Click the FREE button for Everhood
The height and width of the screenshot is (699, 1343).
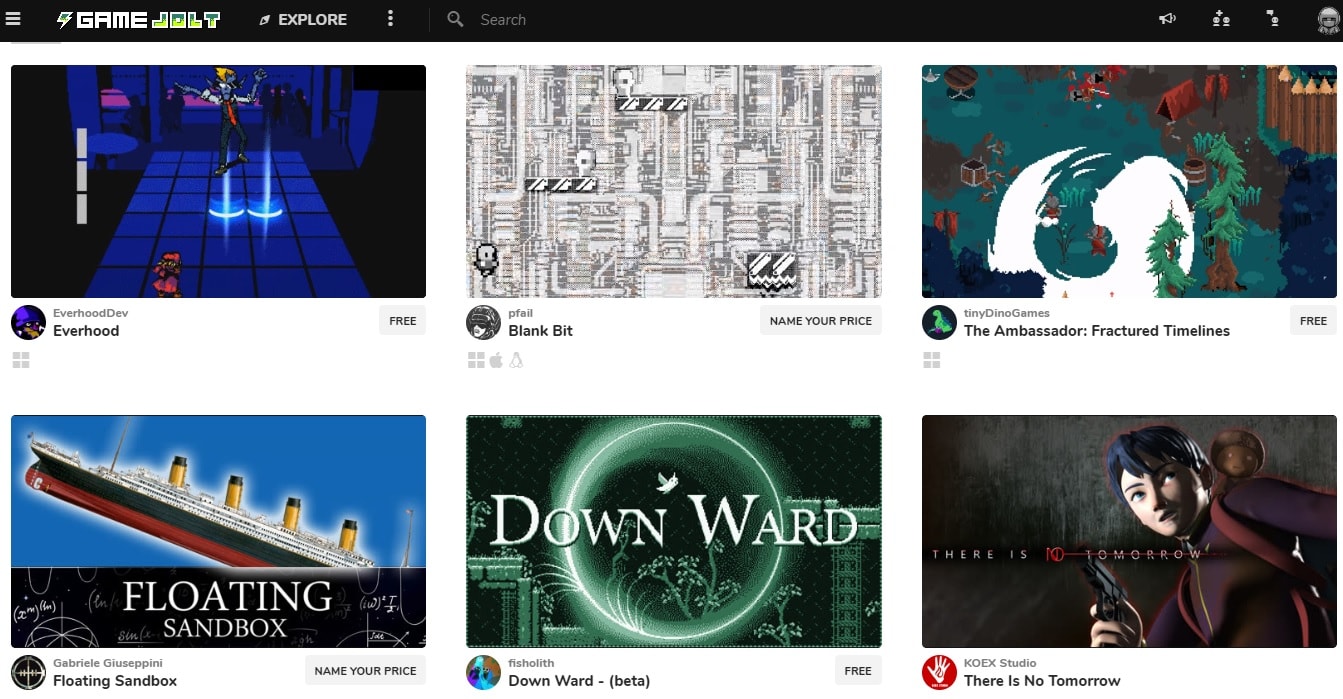(402, 321)
